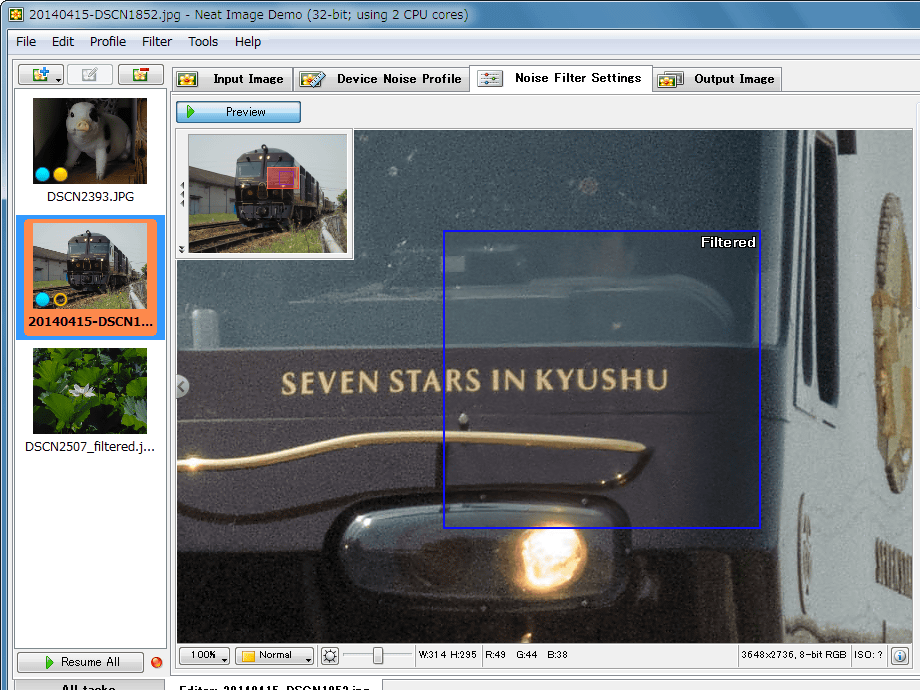Click the left arrow on viewer edge
The height and width of the screenshot is (690, 920).
[x=182, y=386]
